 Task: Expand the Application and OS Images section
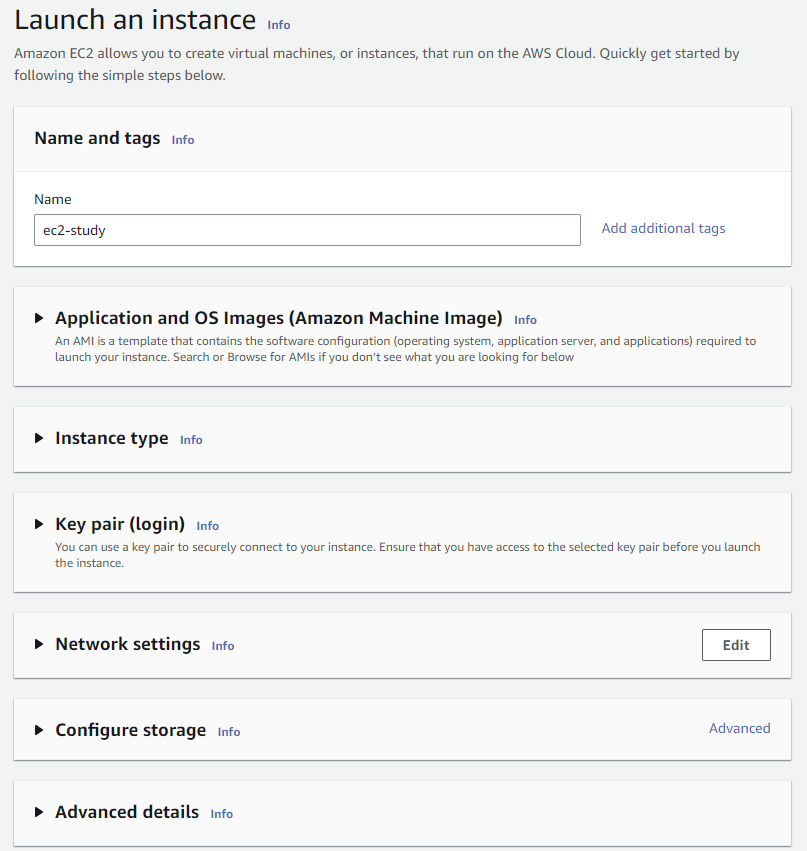pyautogui.click(x=39, y=318)
